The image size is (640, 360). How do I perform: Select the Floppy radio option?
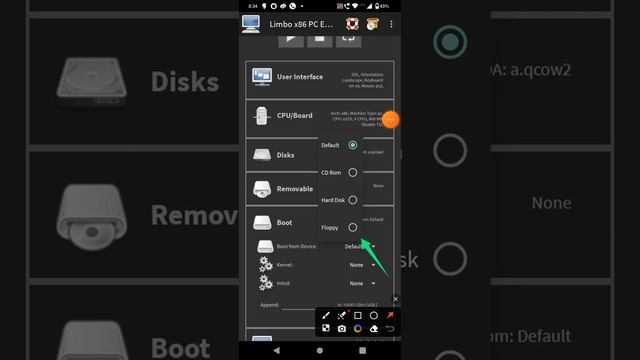coord(353,227)
